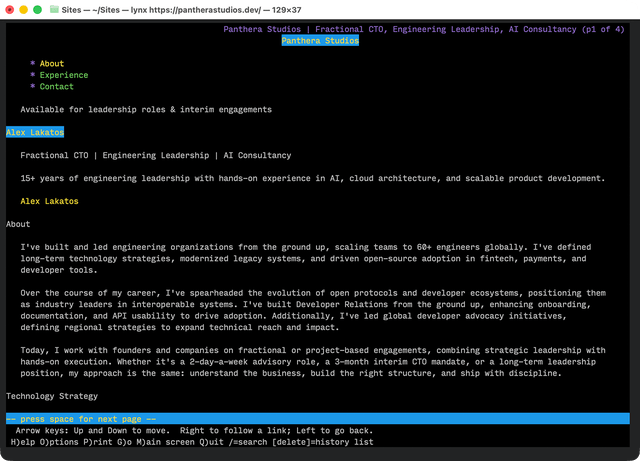This screenshot has height=461, width=640.
Task: Click the highlighted Alex Lakatos heading
Action: 35,132
